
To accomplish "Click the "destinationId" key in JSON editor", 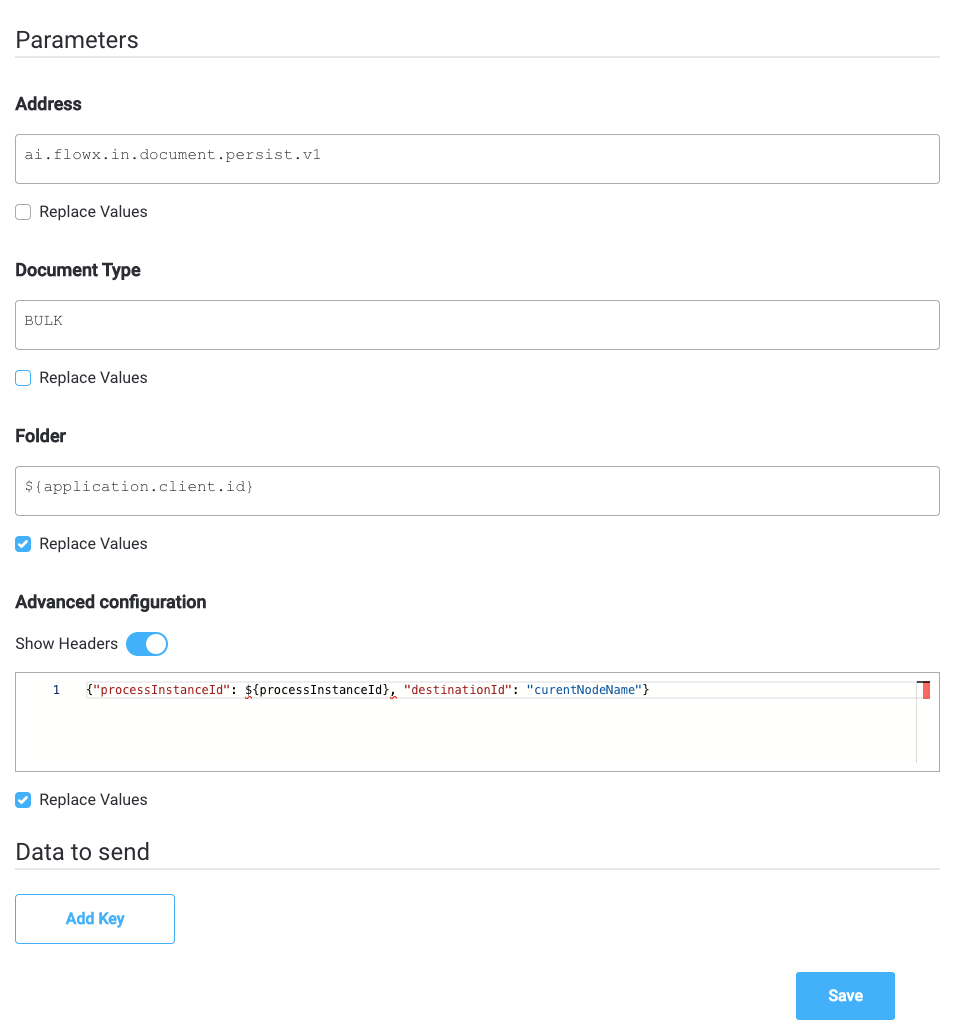I will 458,690.
